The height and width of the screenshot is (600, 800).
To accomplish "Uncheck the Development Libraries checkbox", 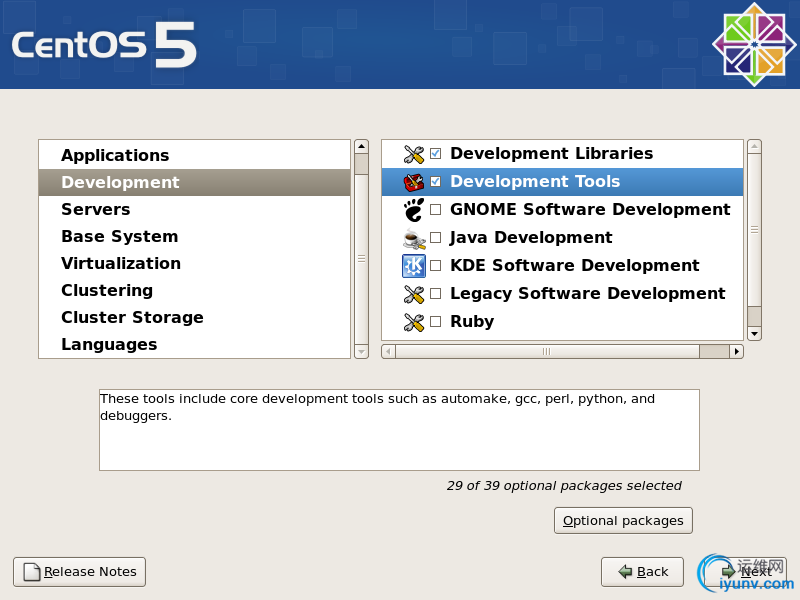I will pyautogui.click(x=436, y=153).
